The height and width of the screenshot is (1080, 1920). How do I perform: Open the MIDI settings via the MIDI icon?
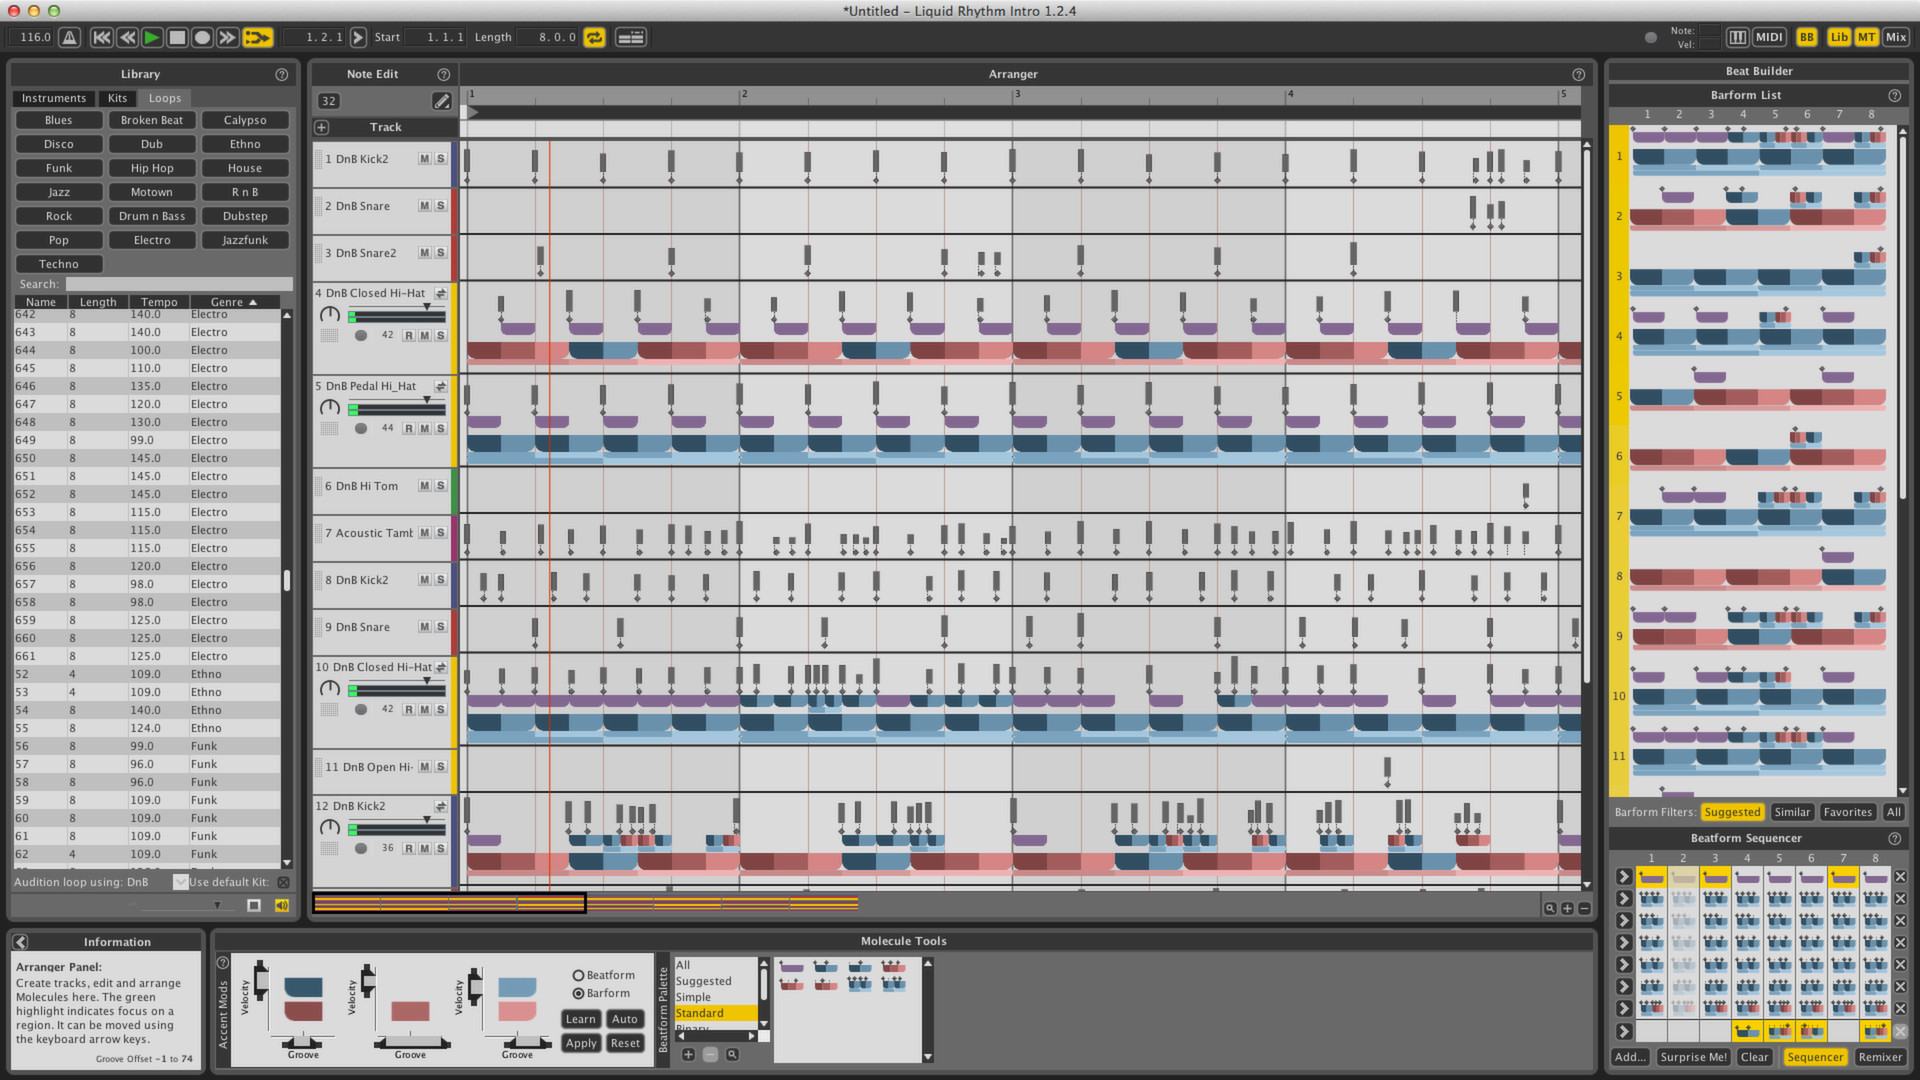coord(1768,36)
